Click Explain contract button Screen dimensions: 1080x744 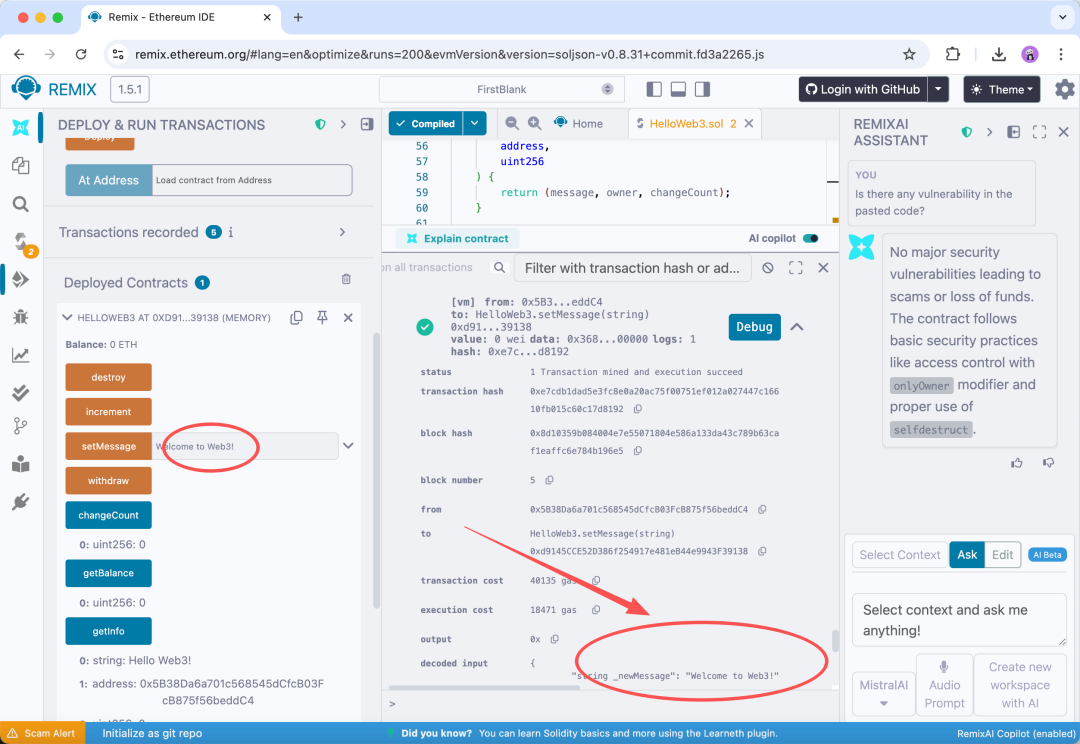click(x=457, y=238)
